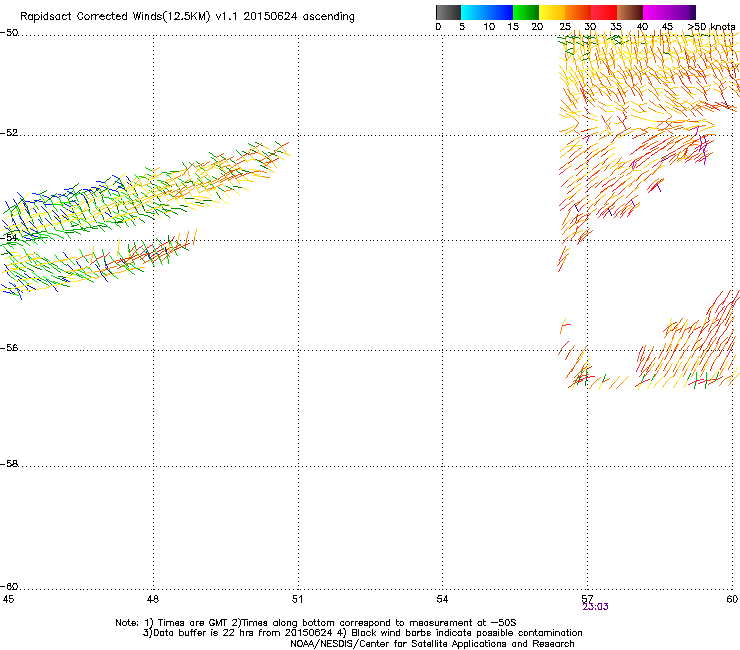Viewport: 740px width, 650px height.
Task: Click the longitude label '45'
Action: [x=8, y=599]
